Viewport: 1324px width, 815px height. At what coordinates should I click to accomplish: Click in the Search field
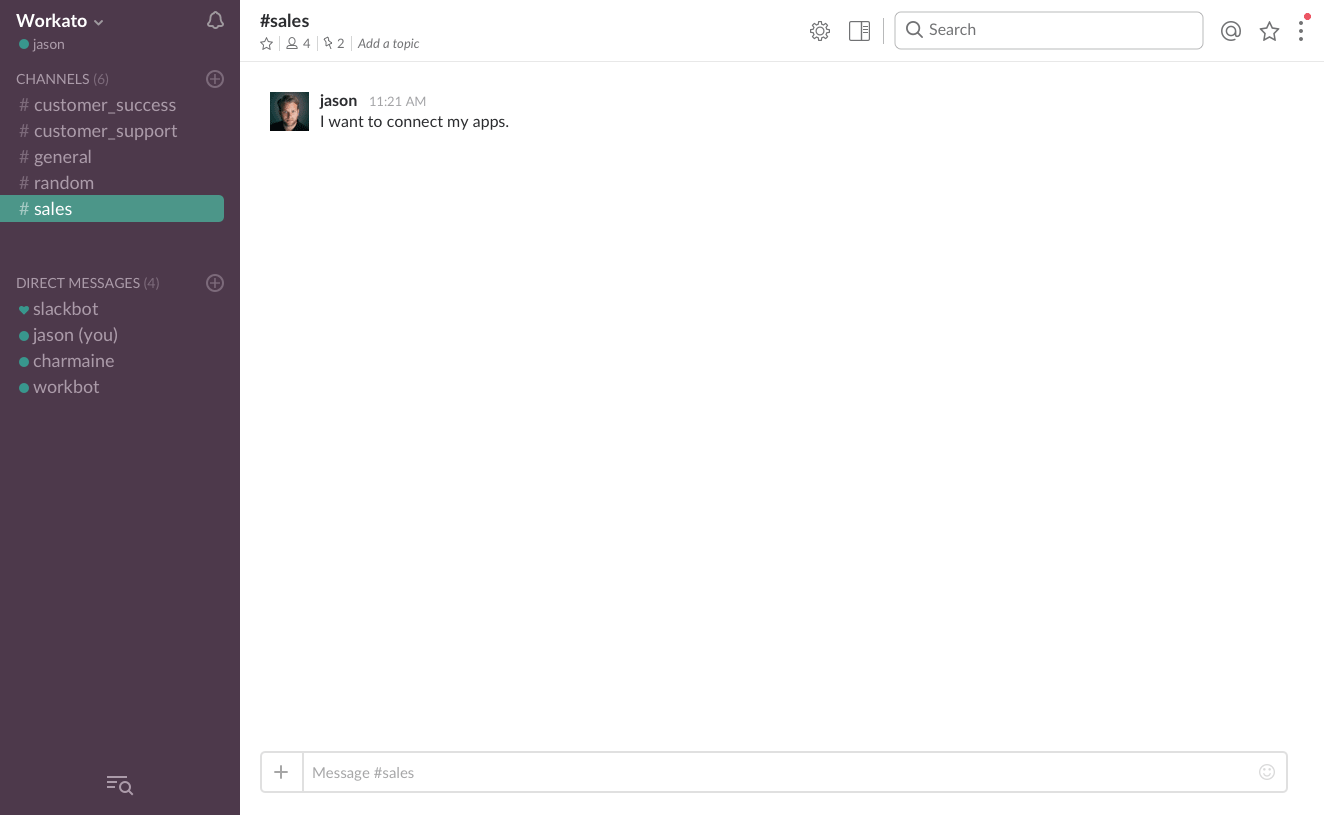click(x=1048, y=30)
